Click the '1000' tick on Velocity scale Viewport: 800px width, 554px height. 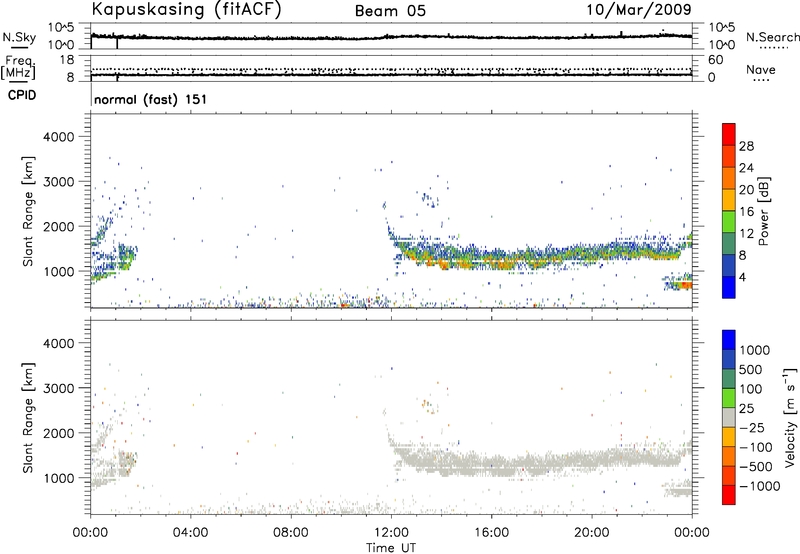pos(755,350)
